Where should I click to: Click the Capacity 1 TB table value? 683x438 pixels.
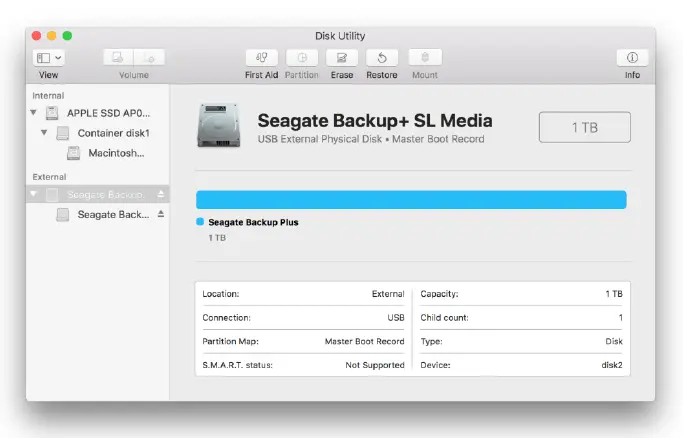click(614, 294)
